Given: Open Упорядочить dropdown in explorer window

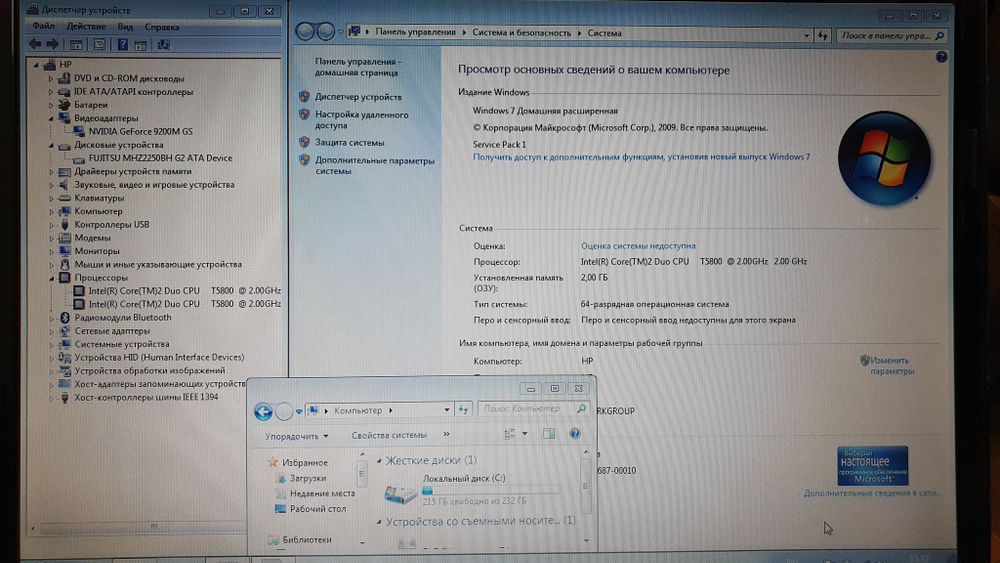Looking at the screenshot, I should [297, 436].
